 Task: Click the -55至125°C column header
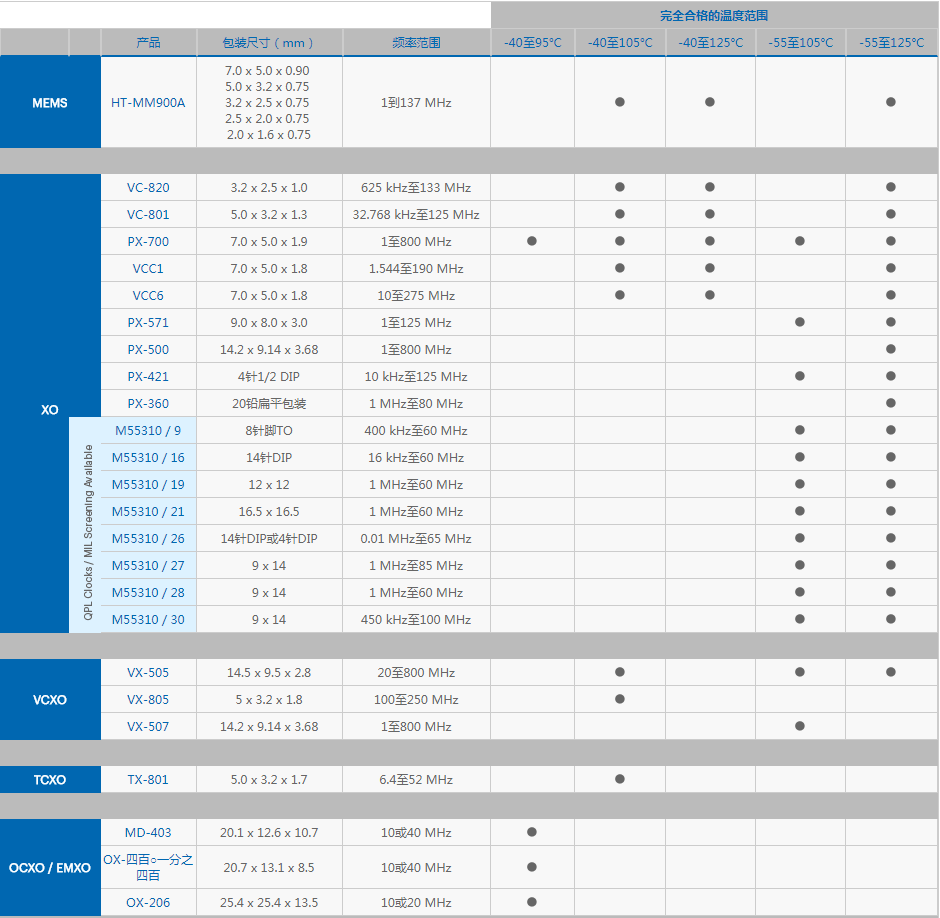pyautogui.click(x=891, y=42)
